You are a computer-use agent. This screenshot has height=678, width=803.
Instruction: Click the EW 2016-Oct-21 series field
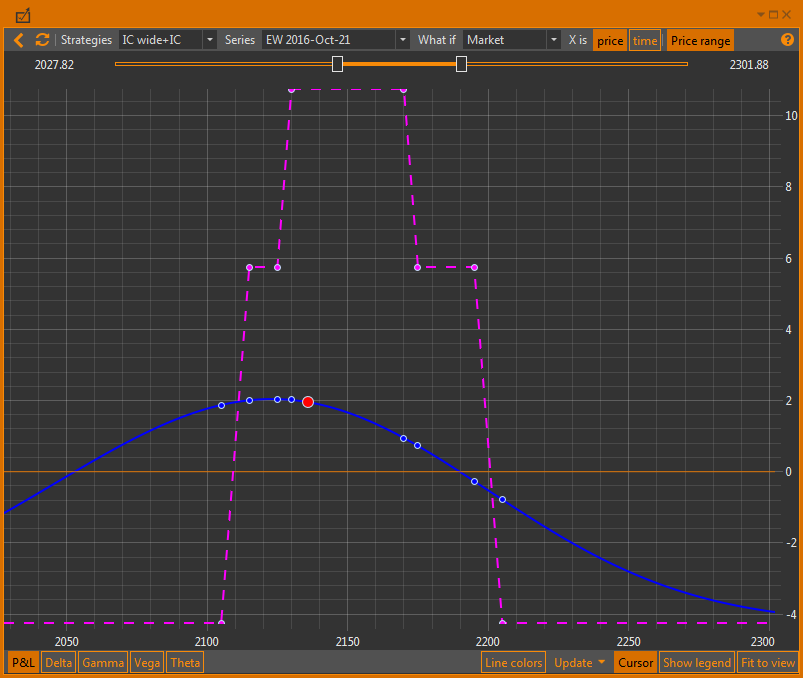(329, 40)
